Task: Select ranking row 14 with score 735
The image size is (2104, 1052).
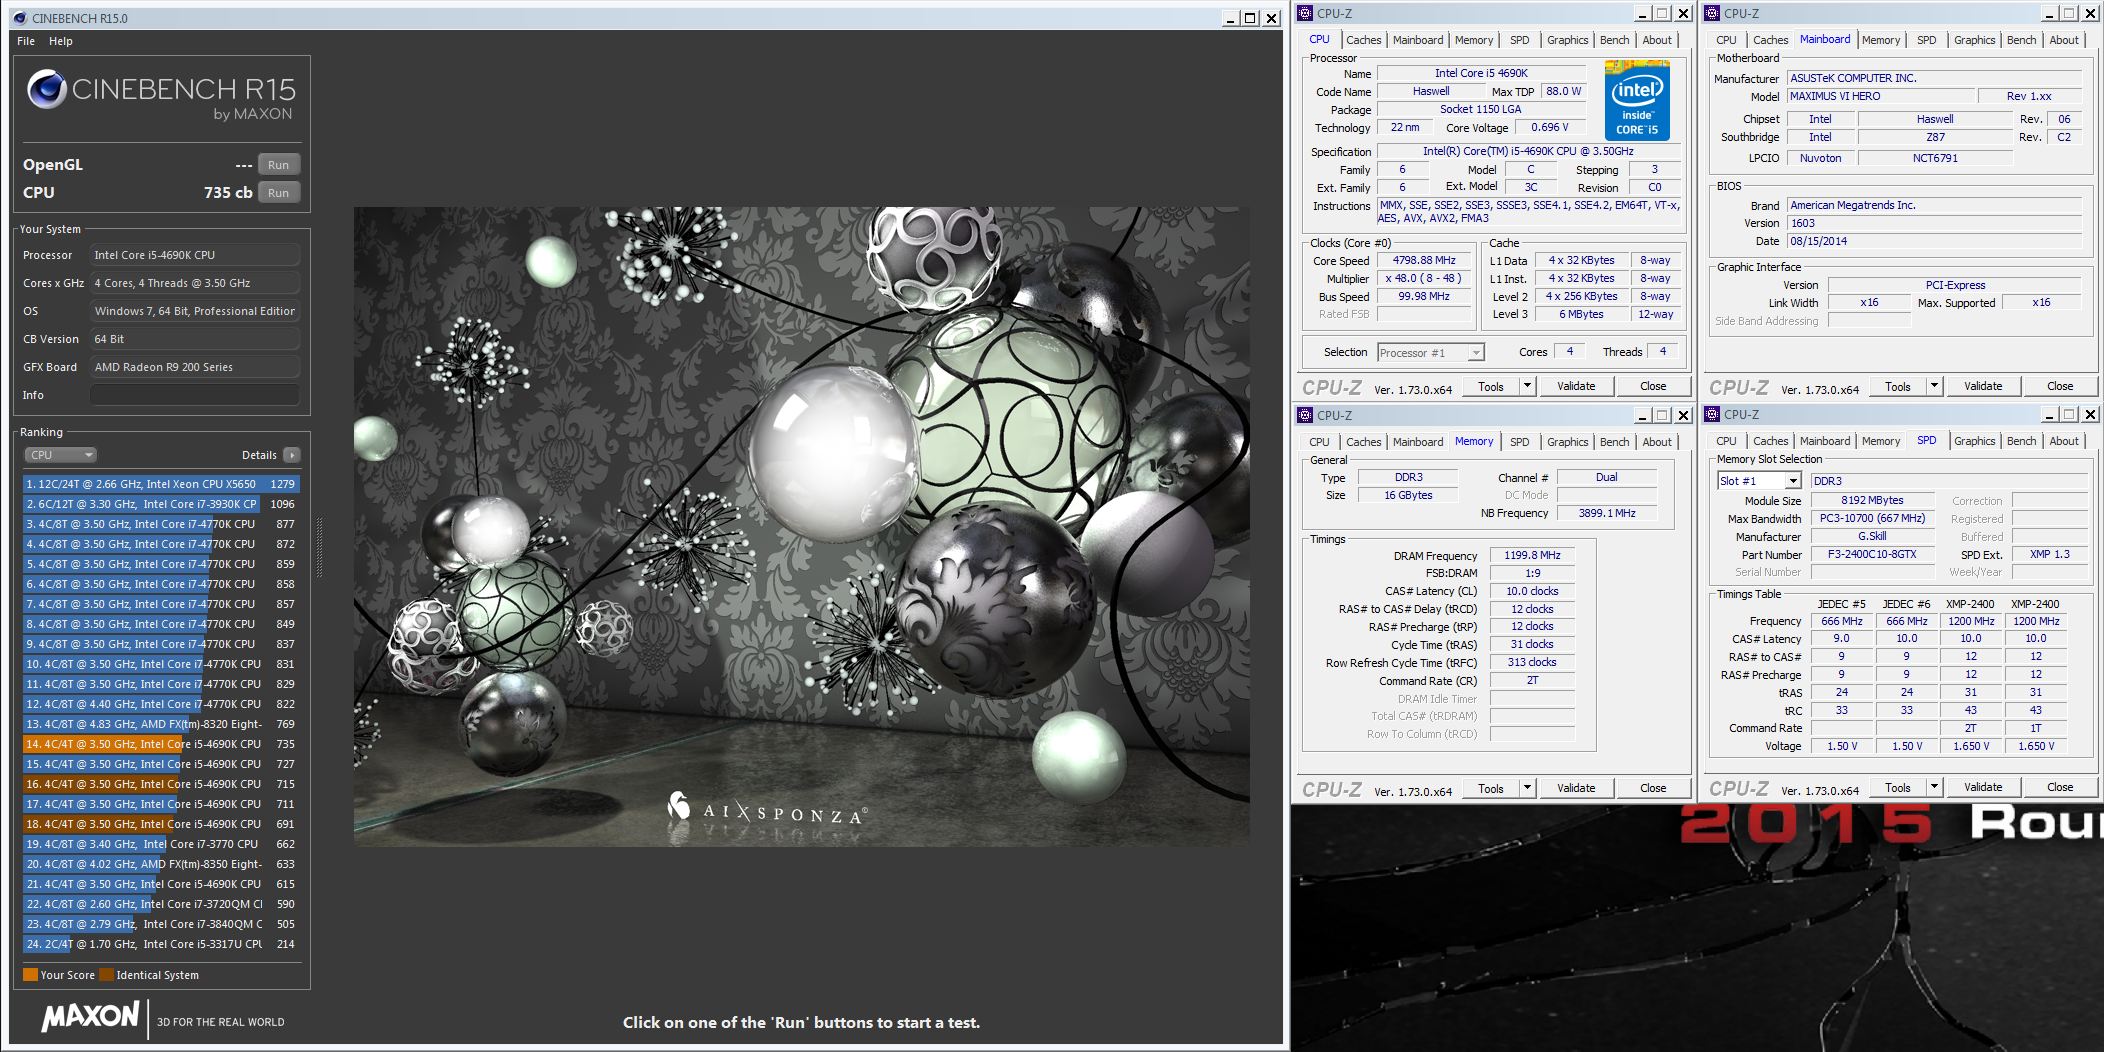Action: [161, 744]
